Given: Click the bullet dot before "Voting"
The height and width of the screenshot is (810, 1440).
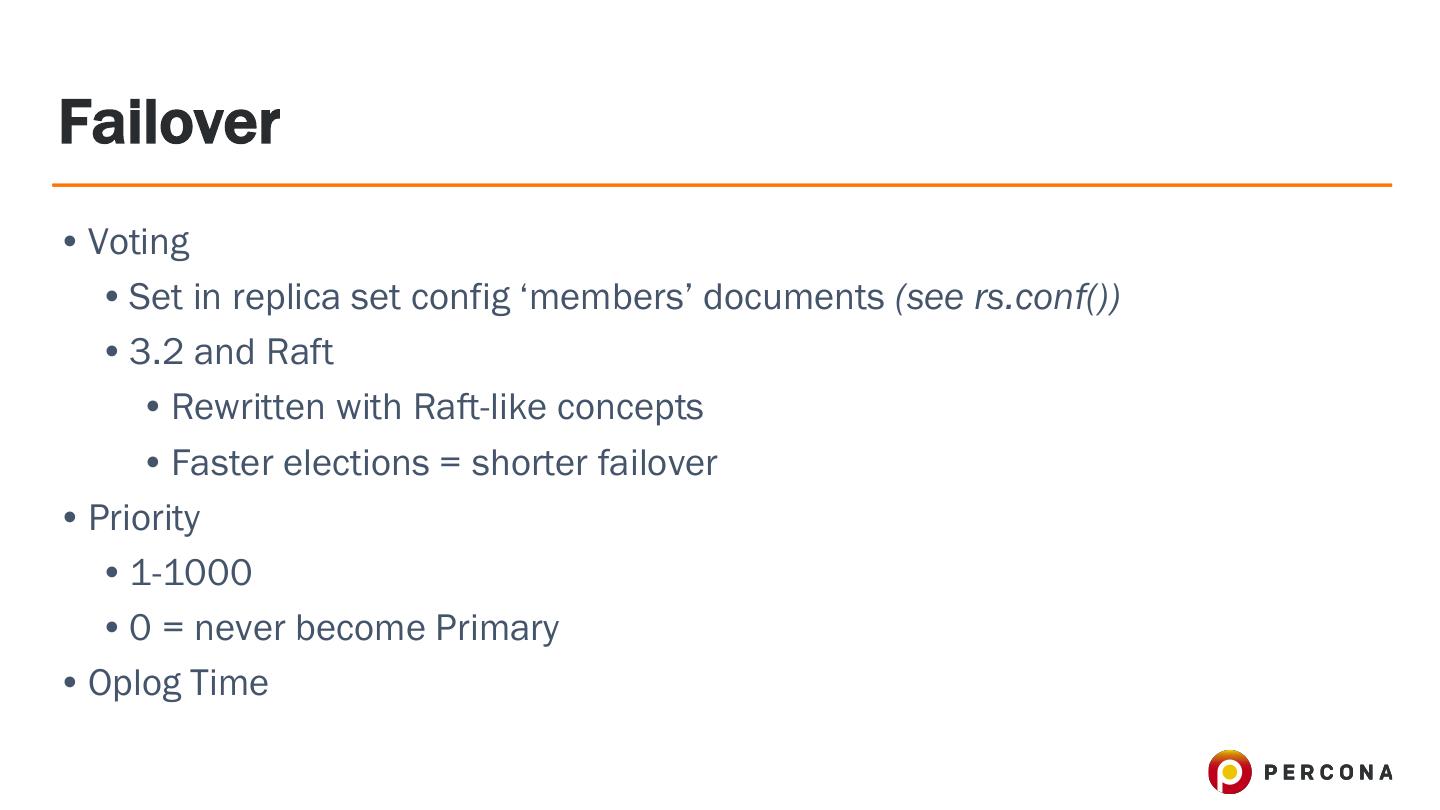Looking at the screenshot, I should [x=70, y=243].
